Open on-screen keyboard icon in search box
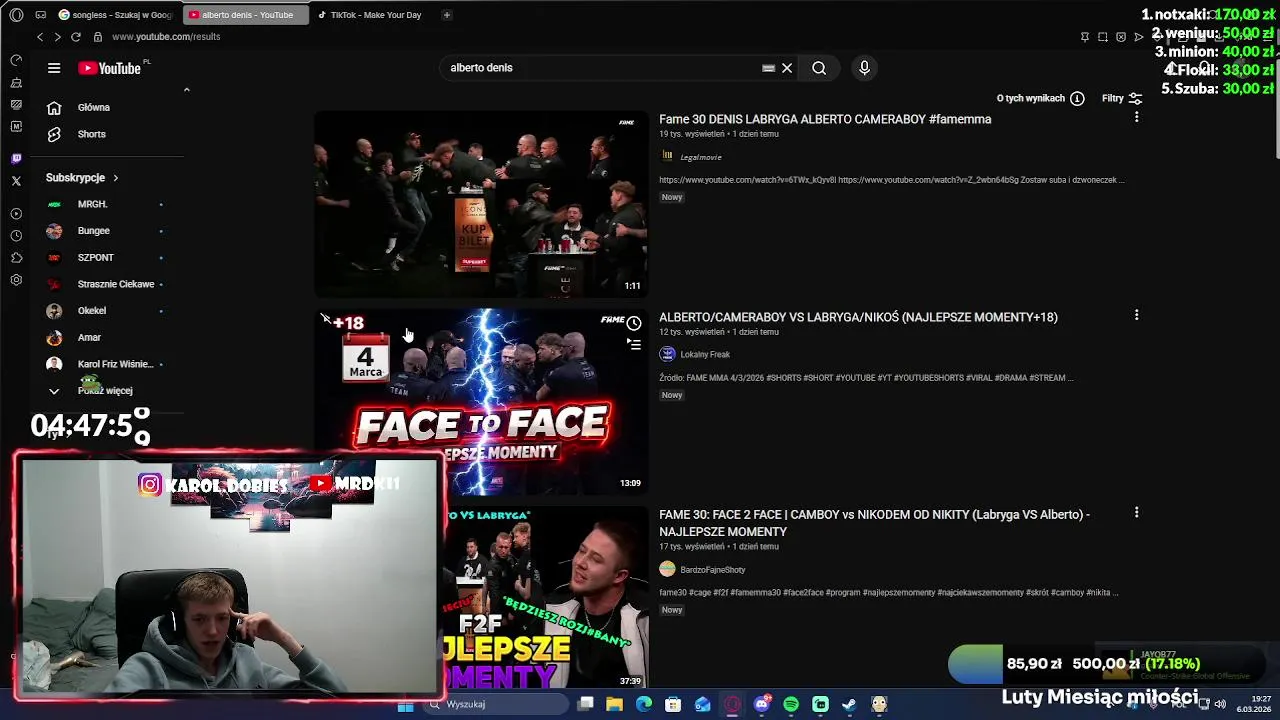The height and width of the screenshot is (720, 1280). click(768, 68)
